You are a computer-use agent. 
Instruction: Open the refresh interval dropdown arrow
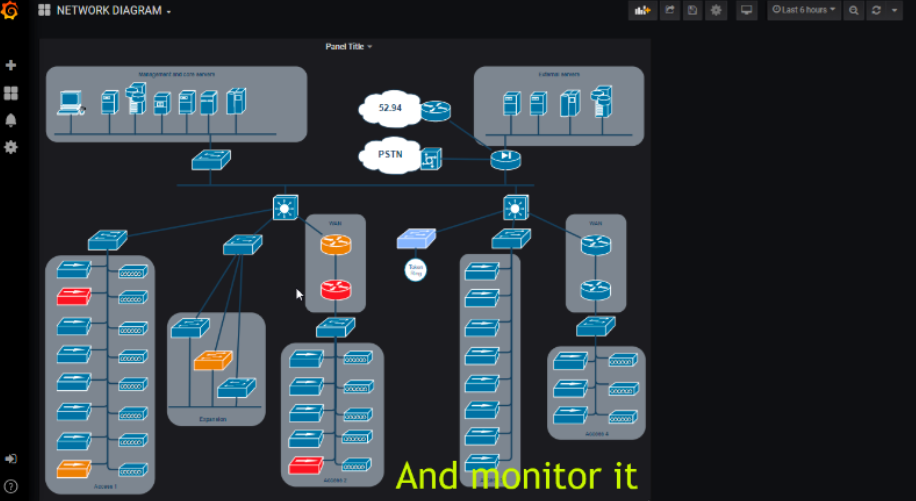894,10
